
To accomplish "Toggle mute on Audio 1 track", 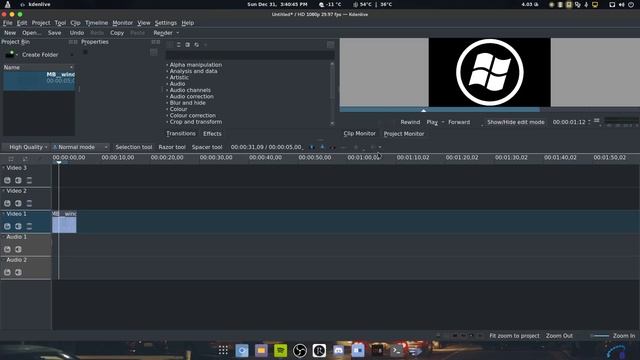I will 18,249.
